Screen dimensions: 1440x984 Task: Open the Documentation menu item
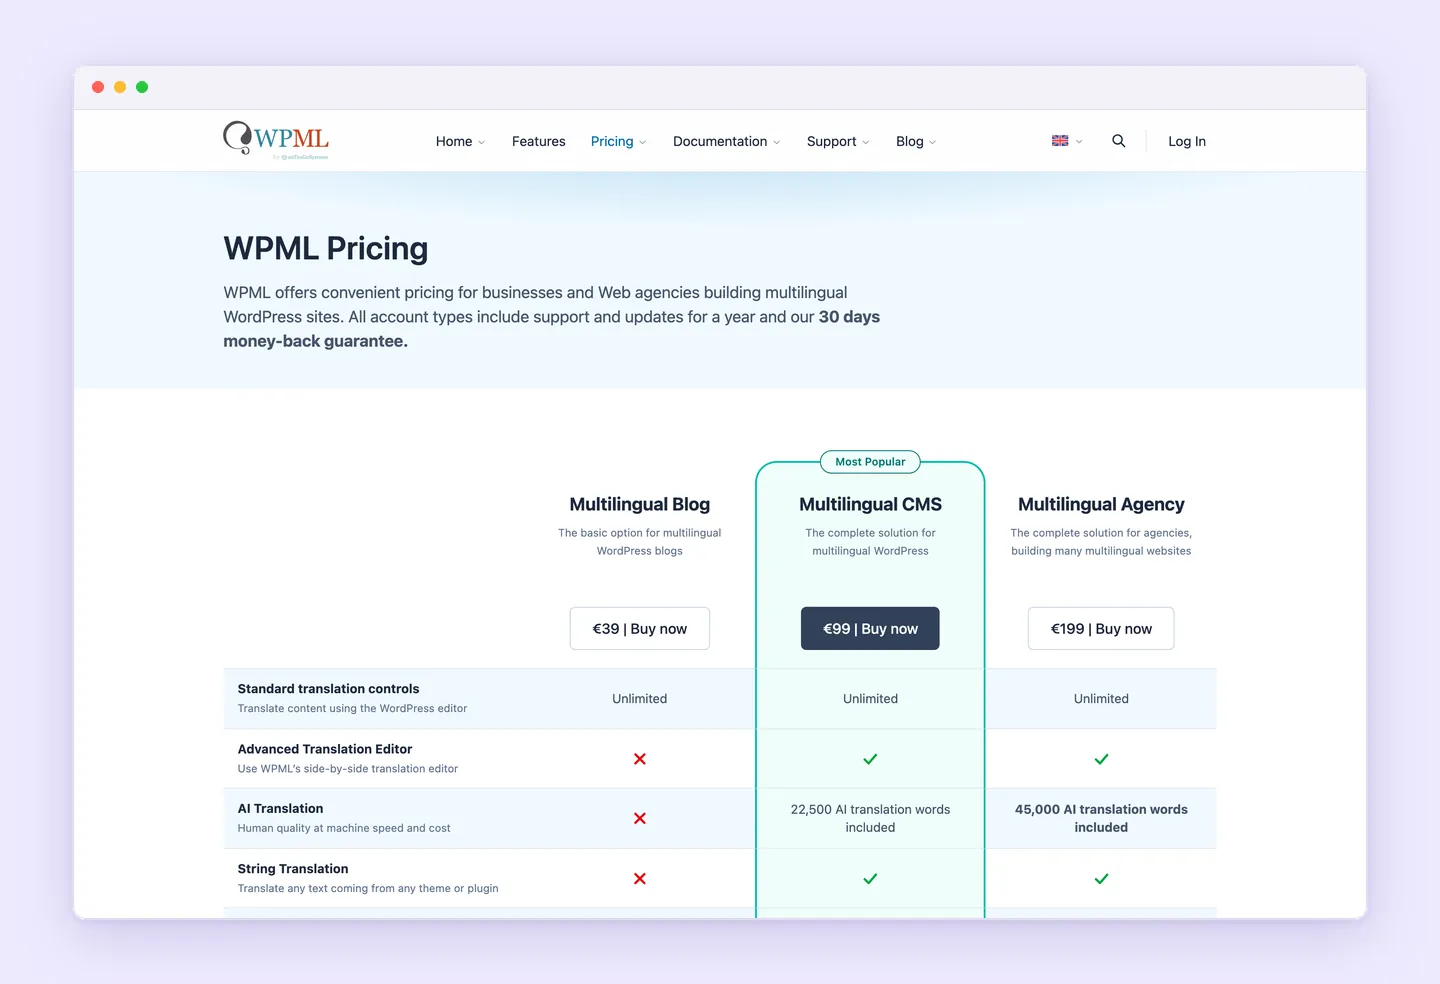tap(720, 141)
